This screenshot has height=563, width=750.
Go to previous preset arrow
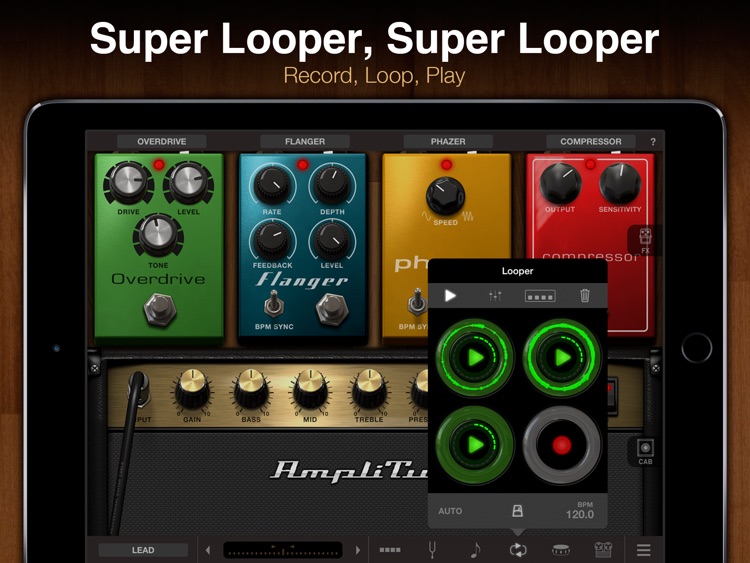coord(208,550)
